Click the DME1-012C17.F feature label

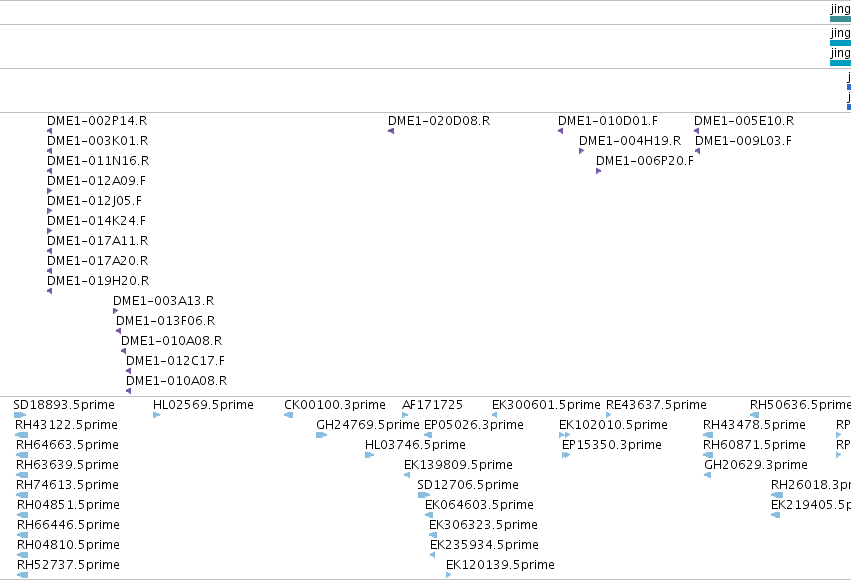[175, 361]
